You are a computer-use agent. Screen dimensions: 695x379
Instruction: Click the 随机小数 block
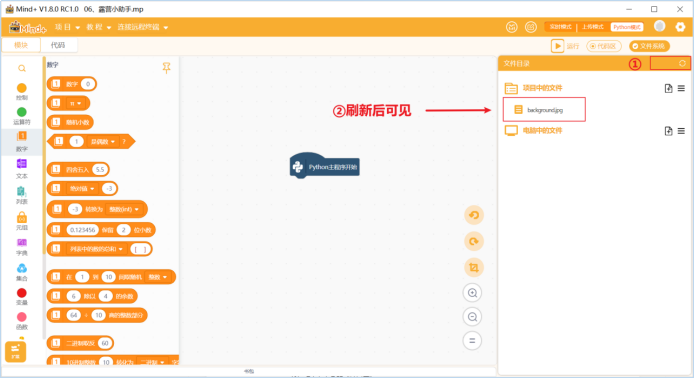pyautogui.click(x=70, y=122)
